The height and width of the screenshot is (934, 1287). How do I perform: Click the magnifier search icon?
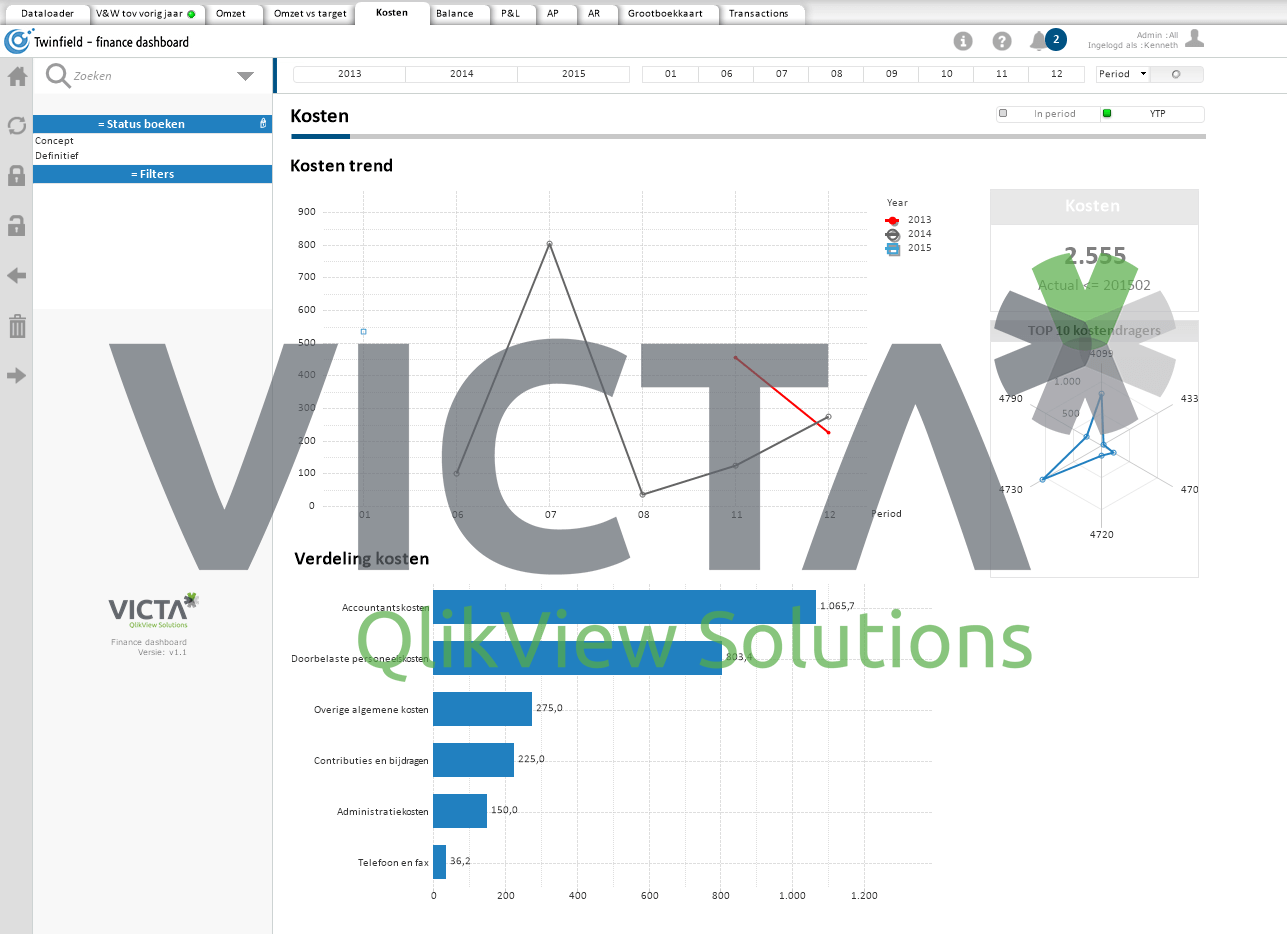pos(58,76)
